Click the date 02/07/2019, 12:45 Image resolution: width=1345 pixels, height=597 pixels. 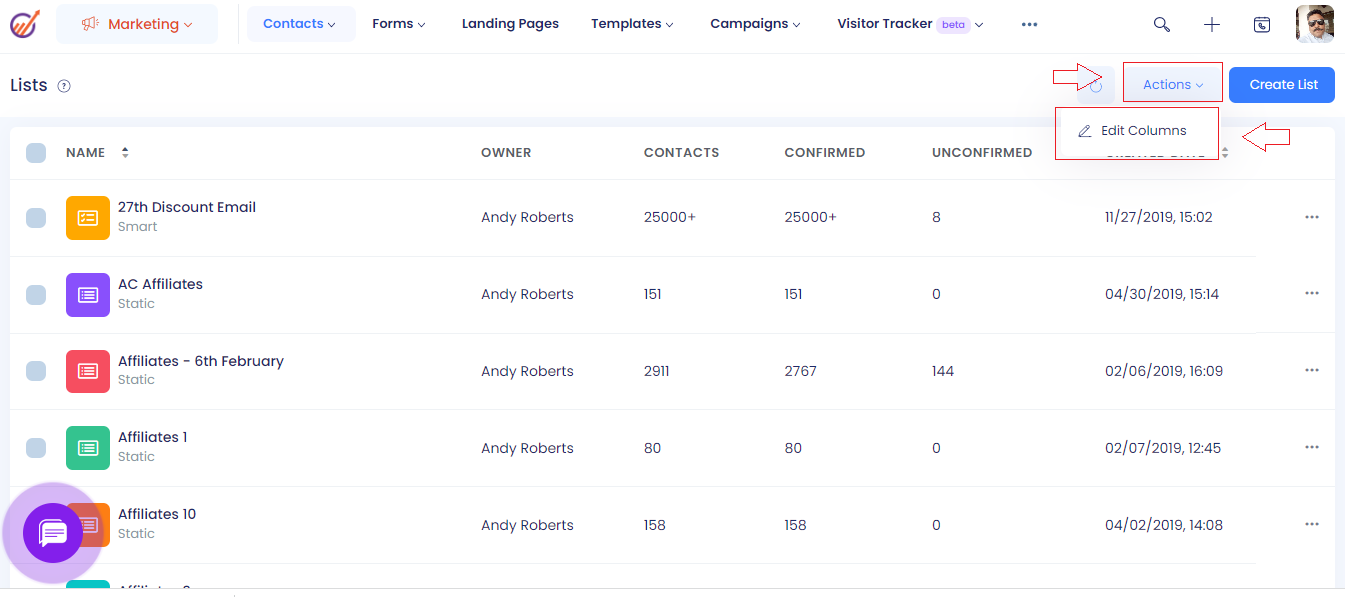click(x=1163, y=448)
